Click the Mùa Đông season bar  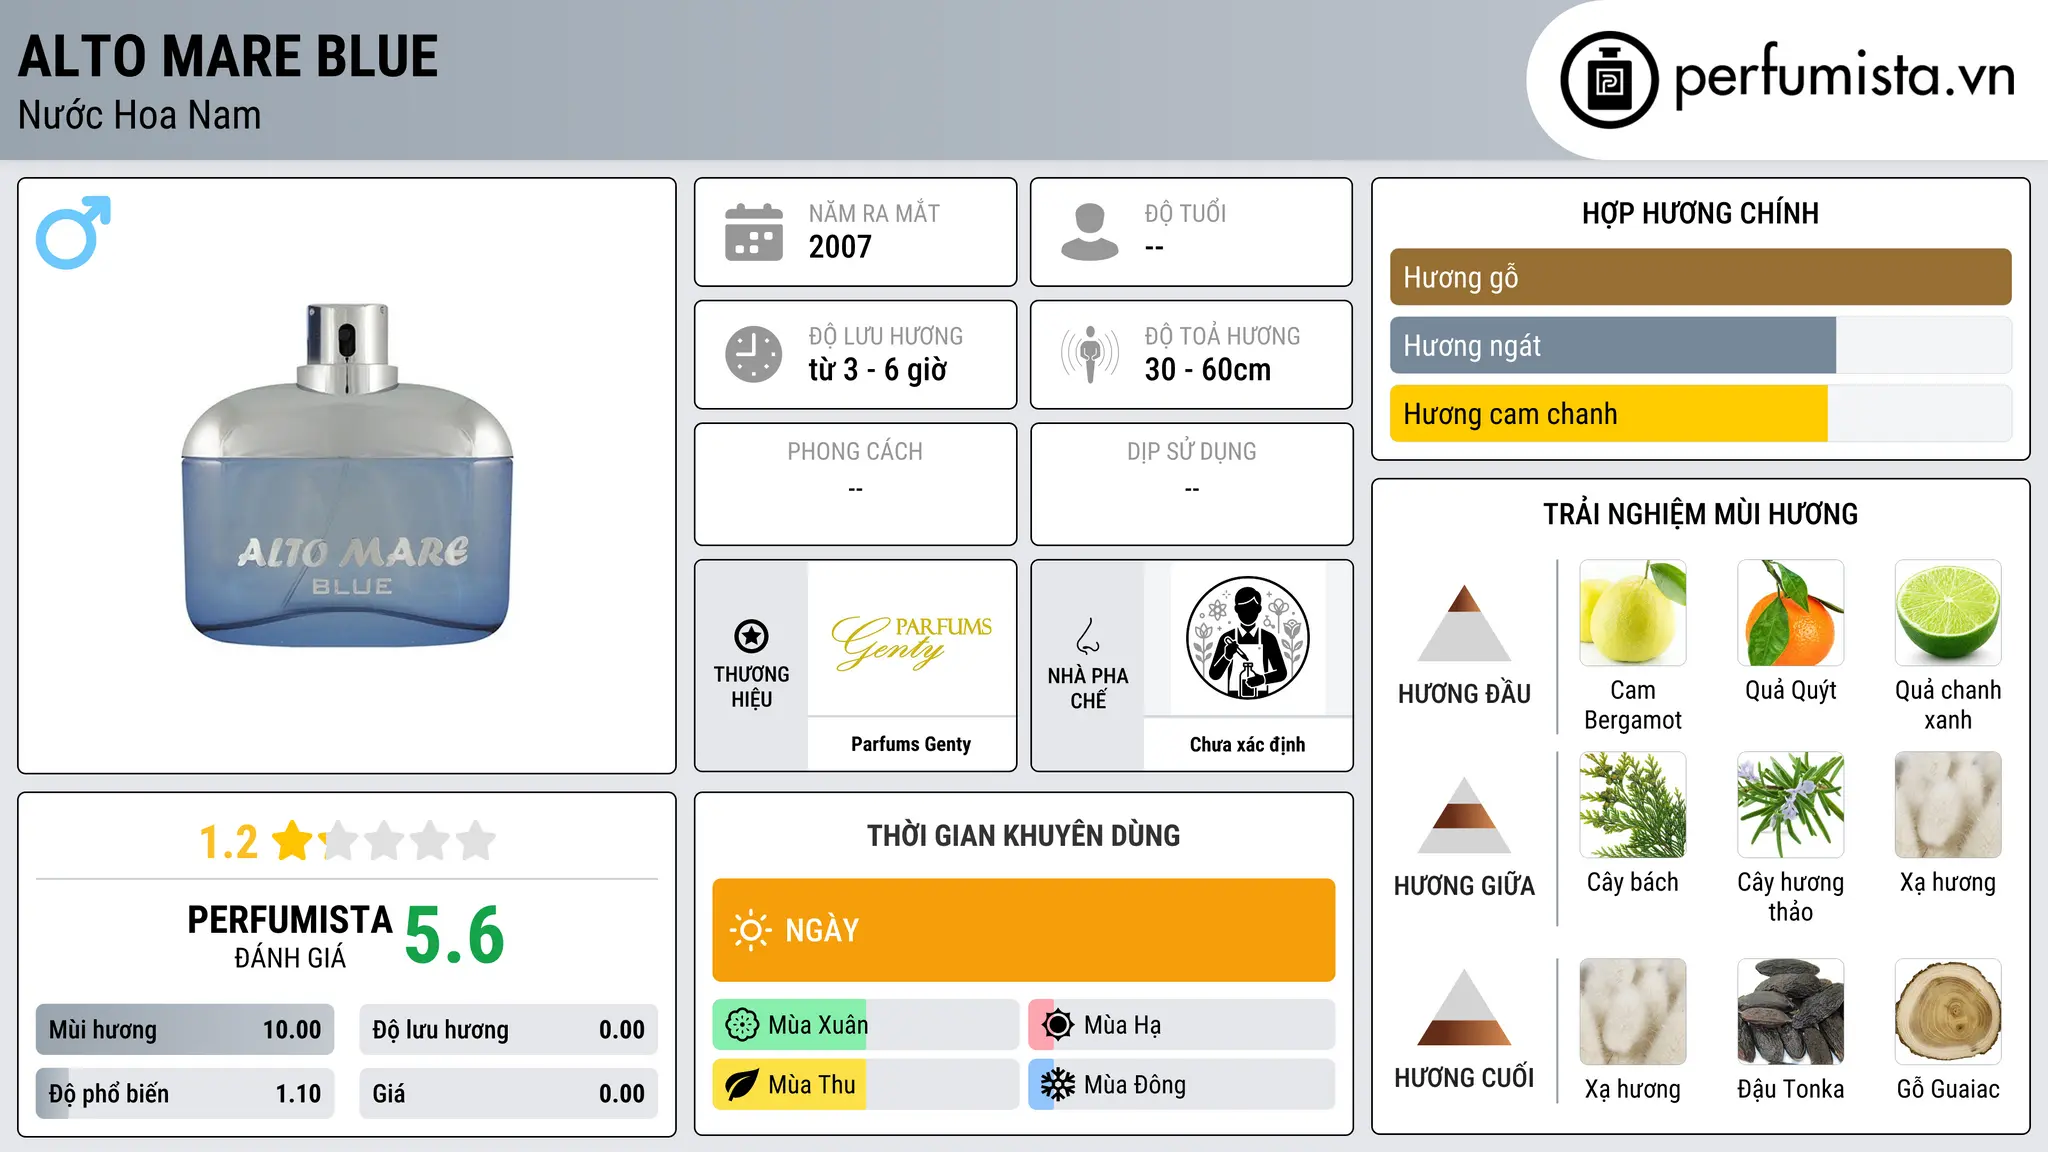pos(1182,1085)
